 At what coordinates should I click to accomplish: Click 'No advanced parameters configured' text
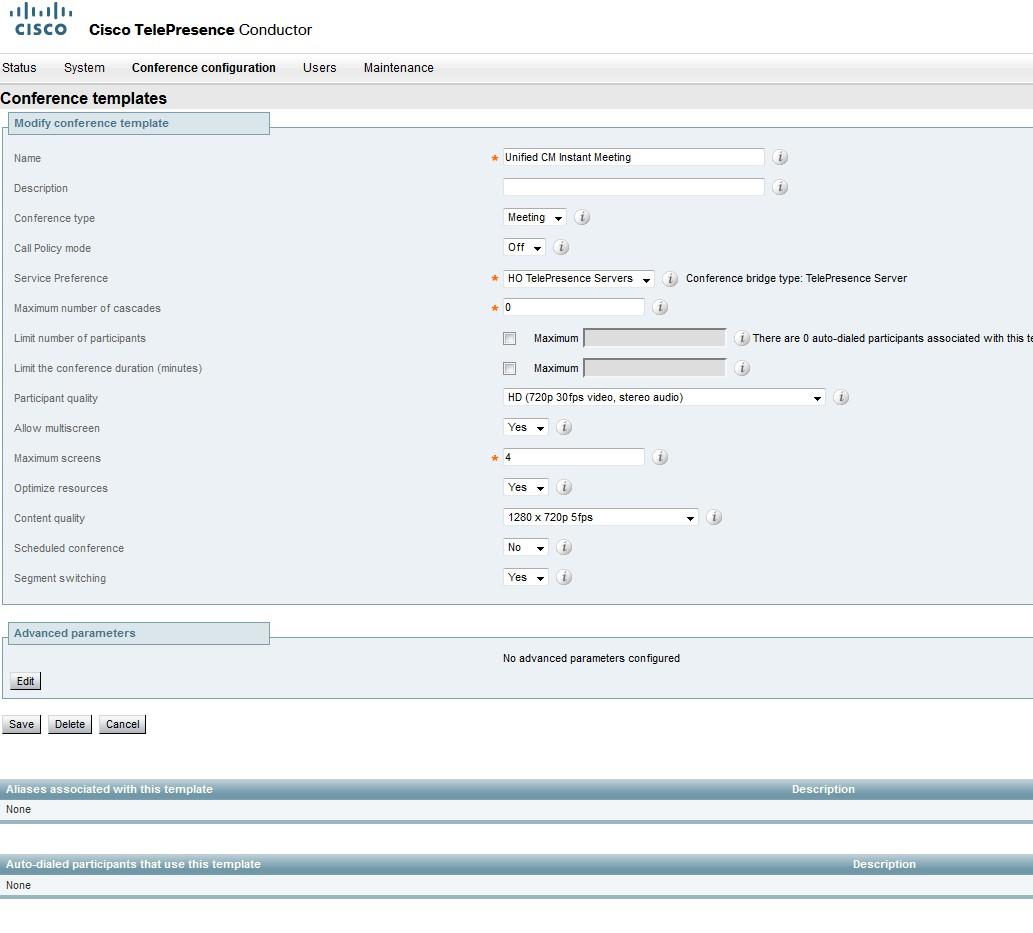pyautogui.click(x=591, y=658)
